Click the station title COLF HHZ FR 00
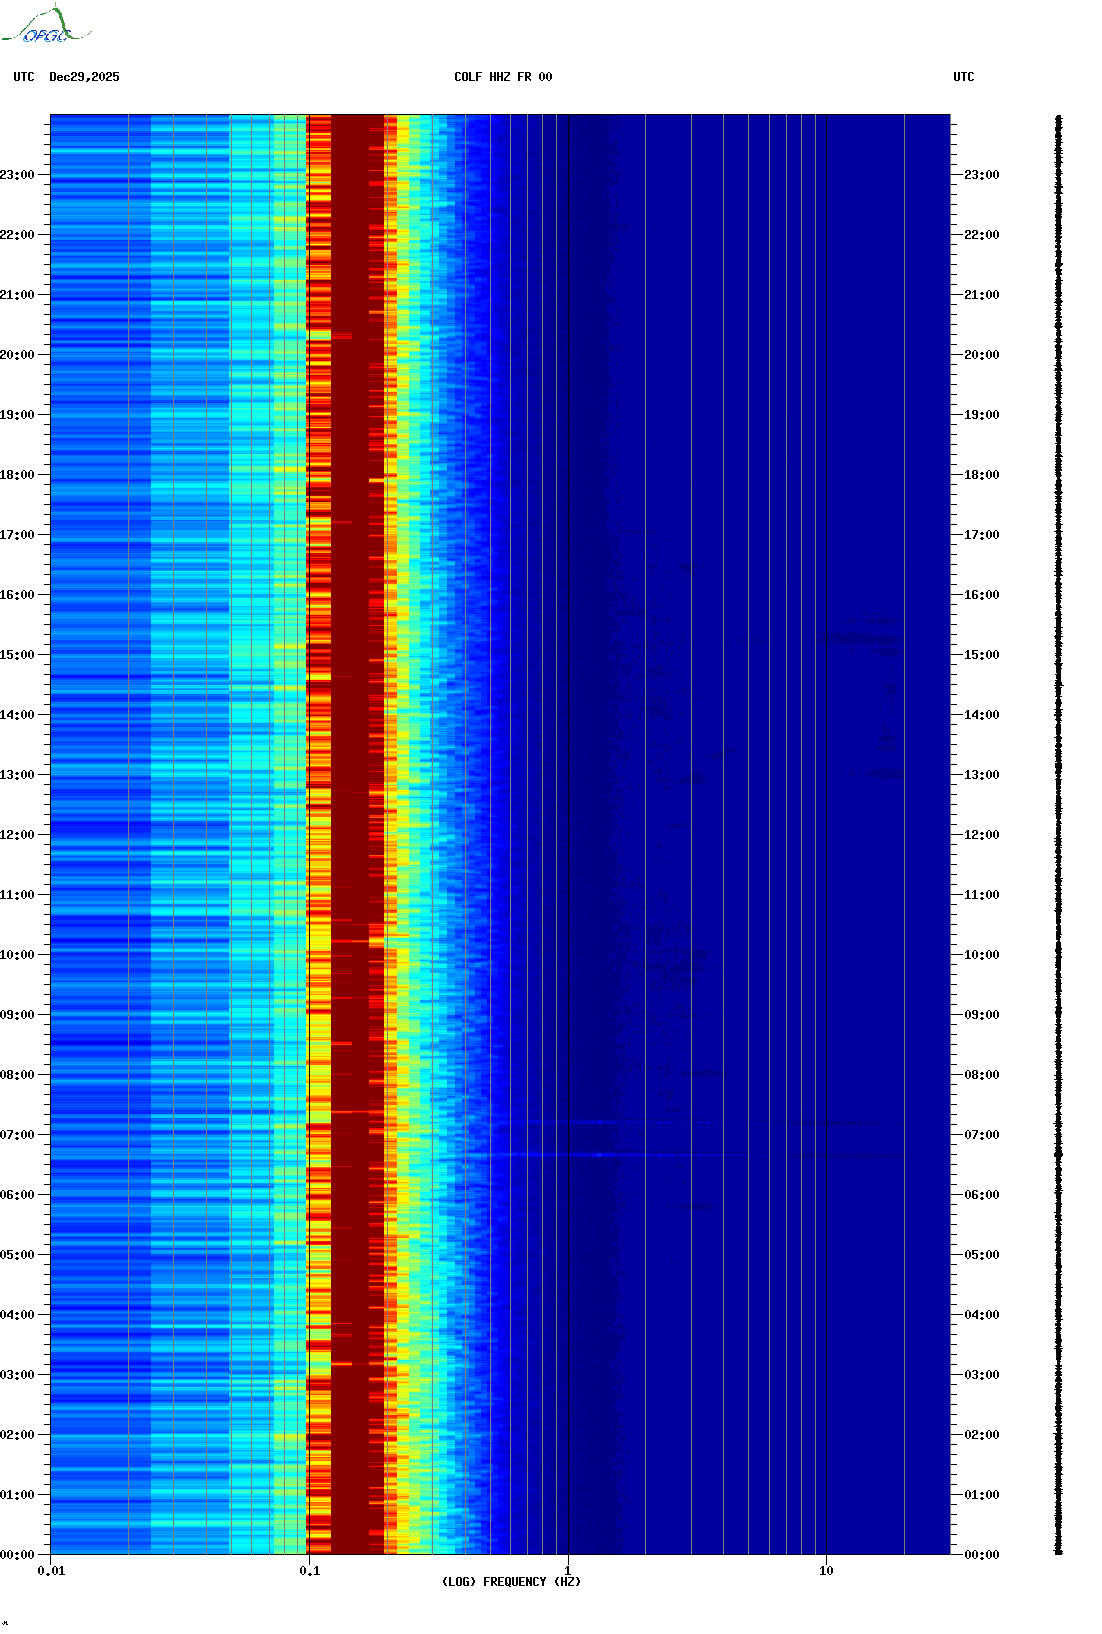1102x1634 pixels. [502, 77]
